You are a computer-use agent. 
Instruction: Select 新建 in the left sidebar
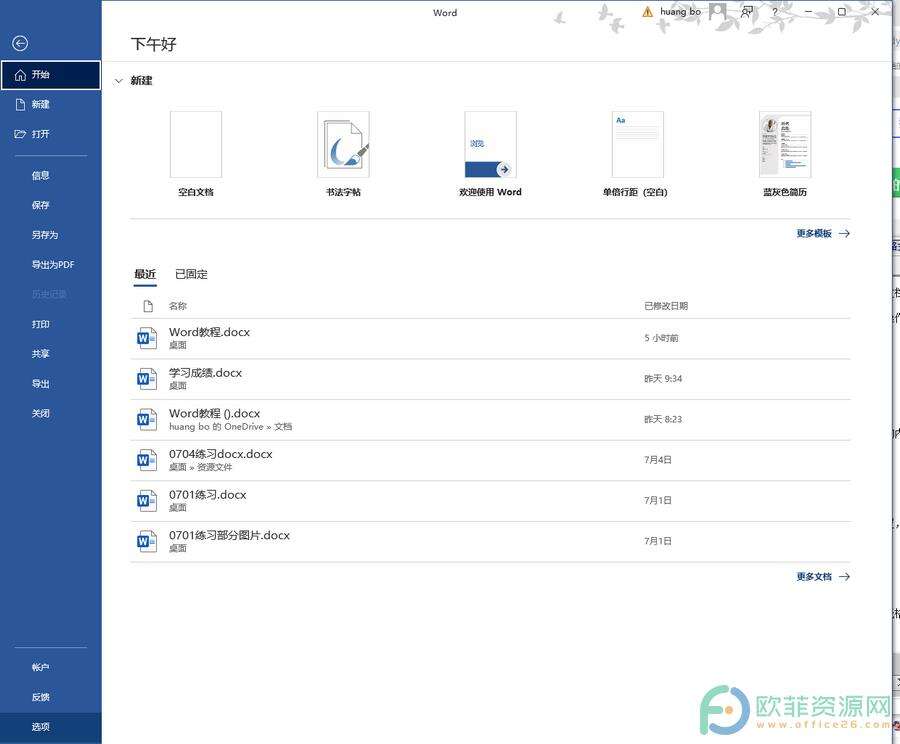point(51,104)
